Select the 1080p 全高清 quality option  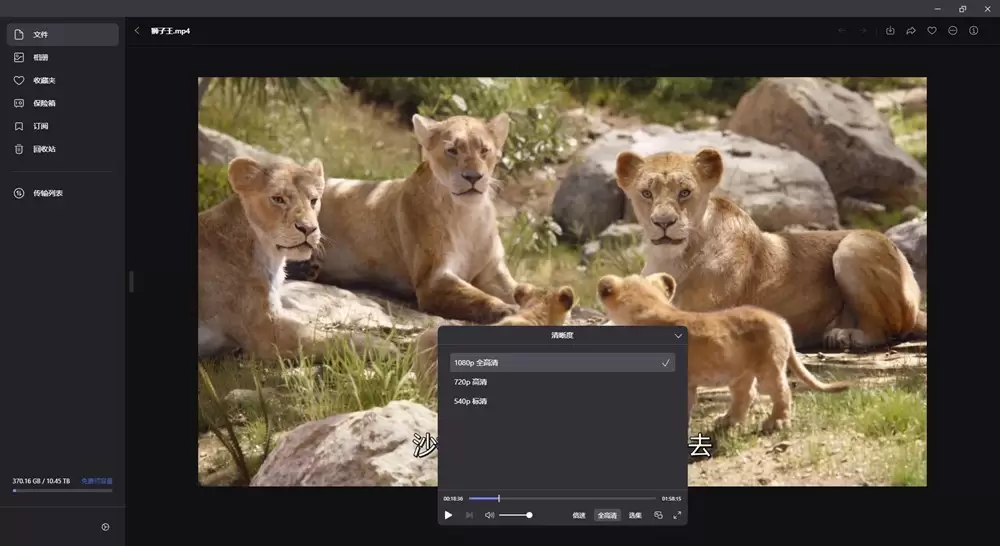point(562,362)
